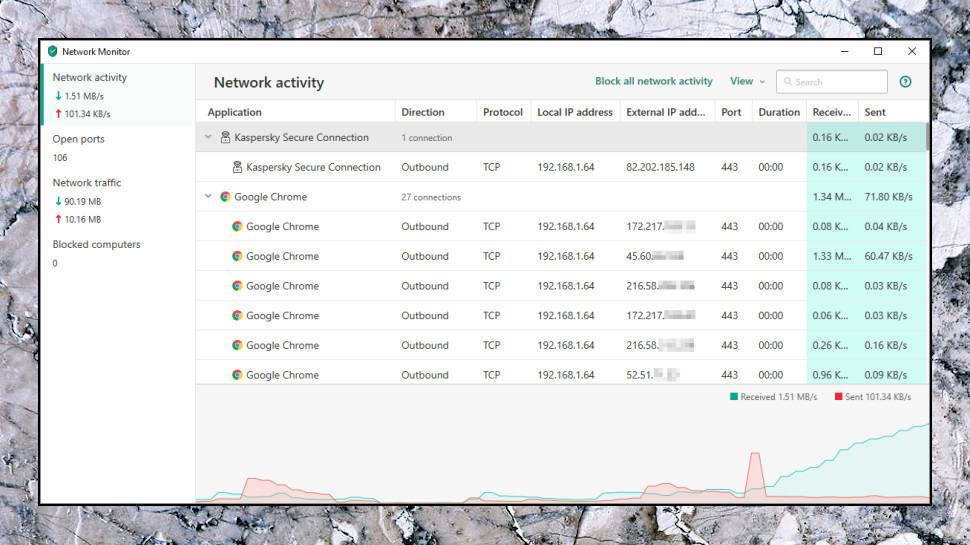970x545 pixels.
Task: Click the 60.47 KB/s sent value
Action: pos(888,256)
